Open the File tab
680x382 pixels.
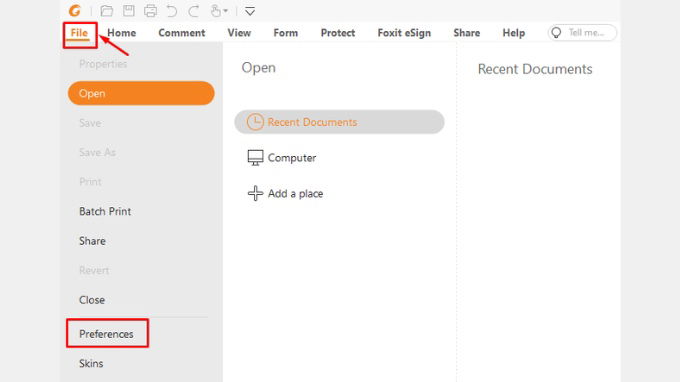[79, 33]
